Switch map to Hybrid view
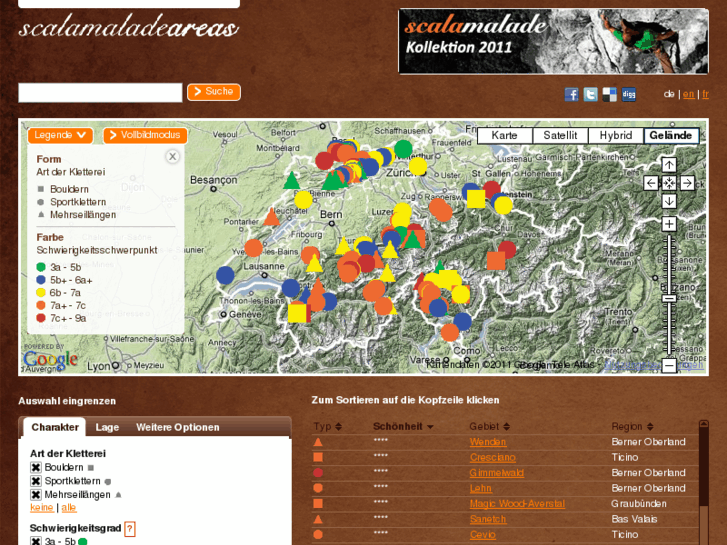The height and width of the screenshot is (545, 727). click(x=616, y=135)
